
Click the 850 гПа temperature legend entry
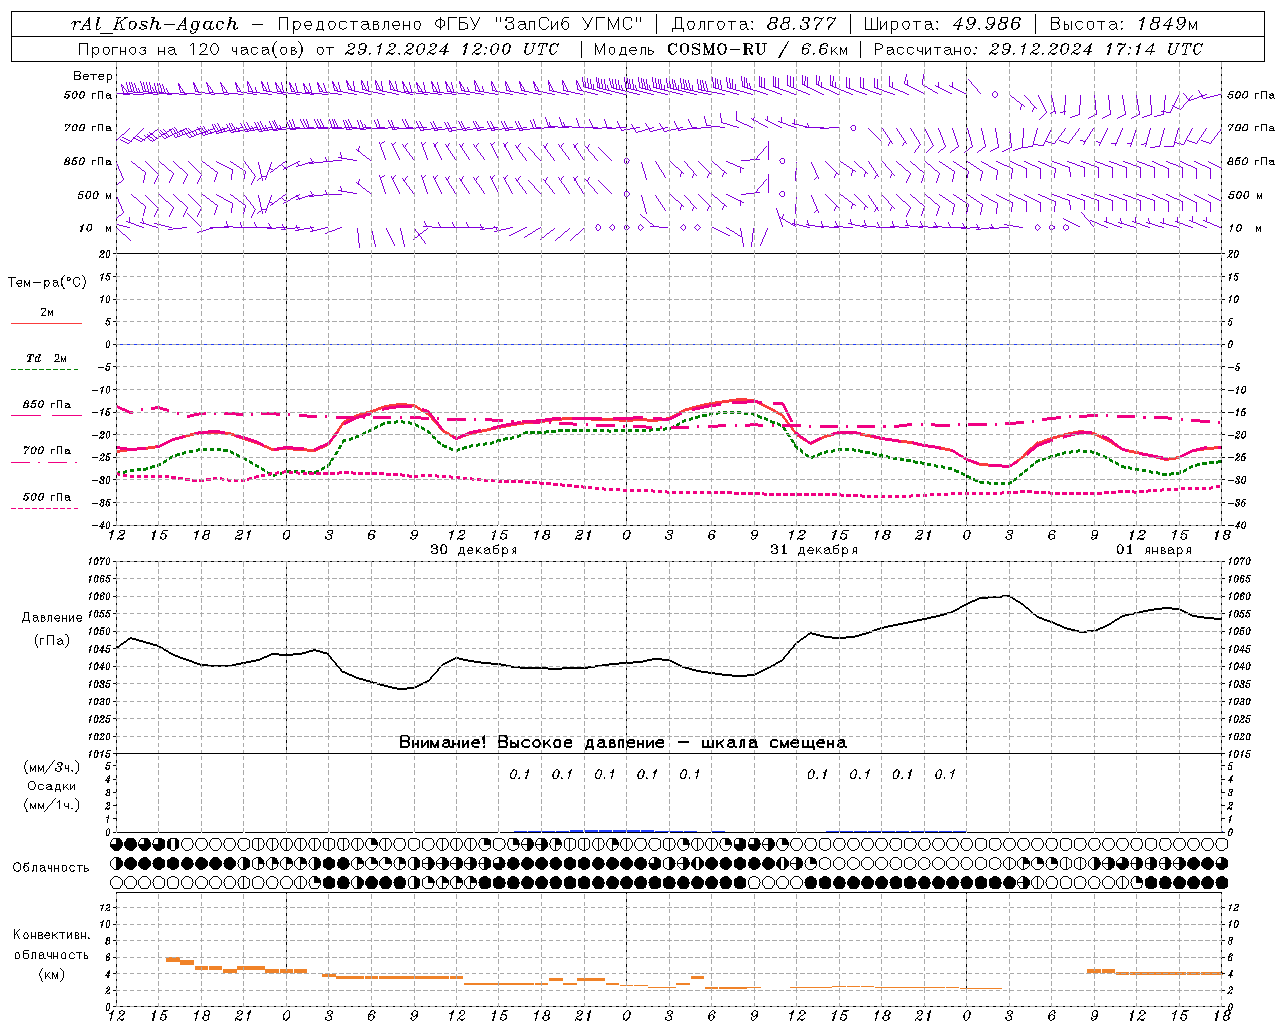tap(46, 405)
